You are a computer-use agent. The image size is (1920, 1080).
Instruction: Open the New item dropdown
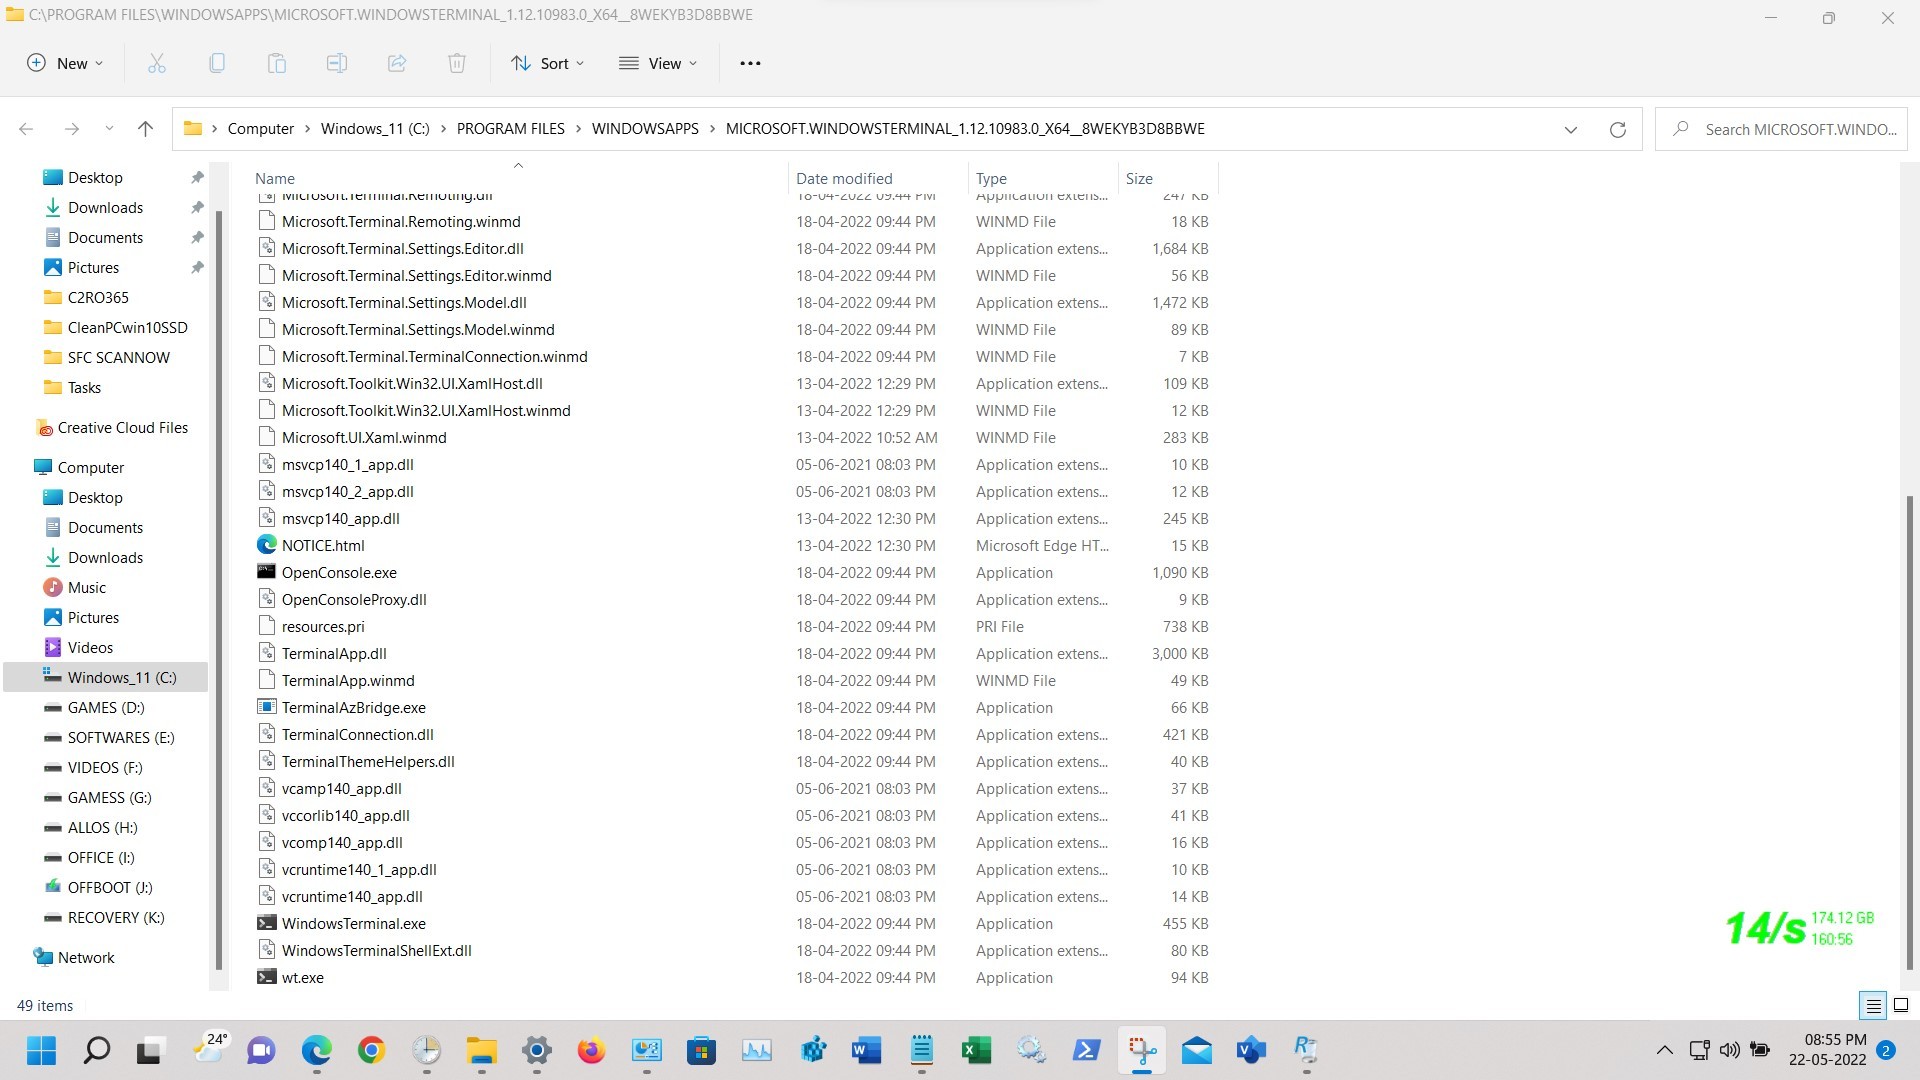[x=65, y=63]
